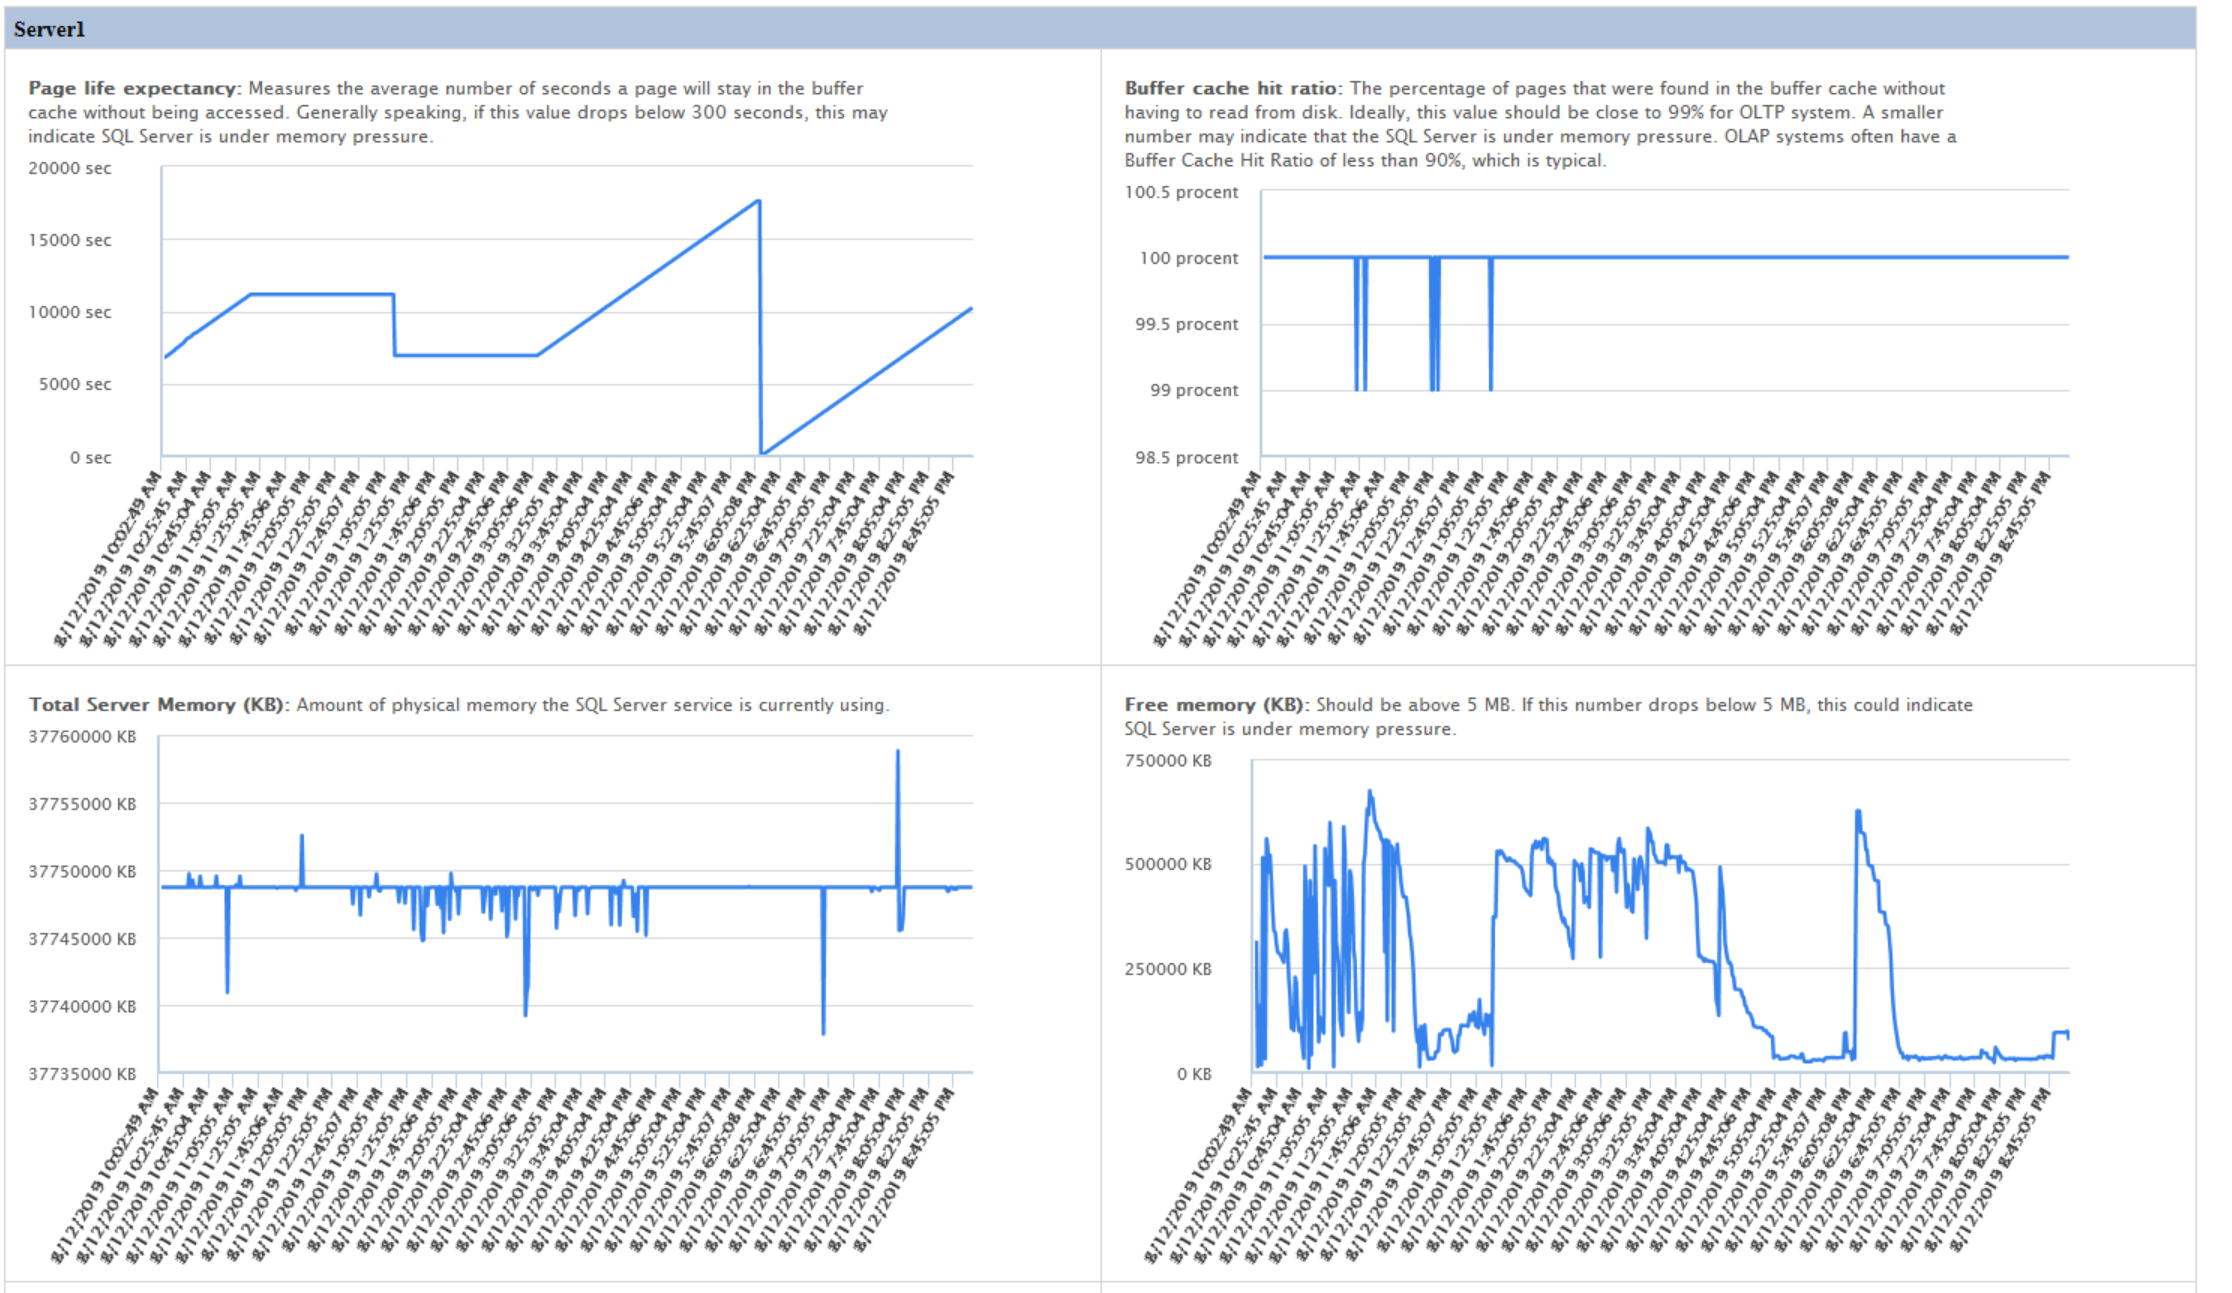Click the 750000 KB axis label

(x=1168, y=761)
